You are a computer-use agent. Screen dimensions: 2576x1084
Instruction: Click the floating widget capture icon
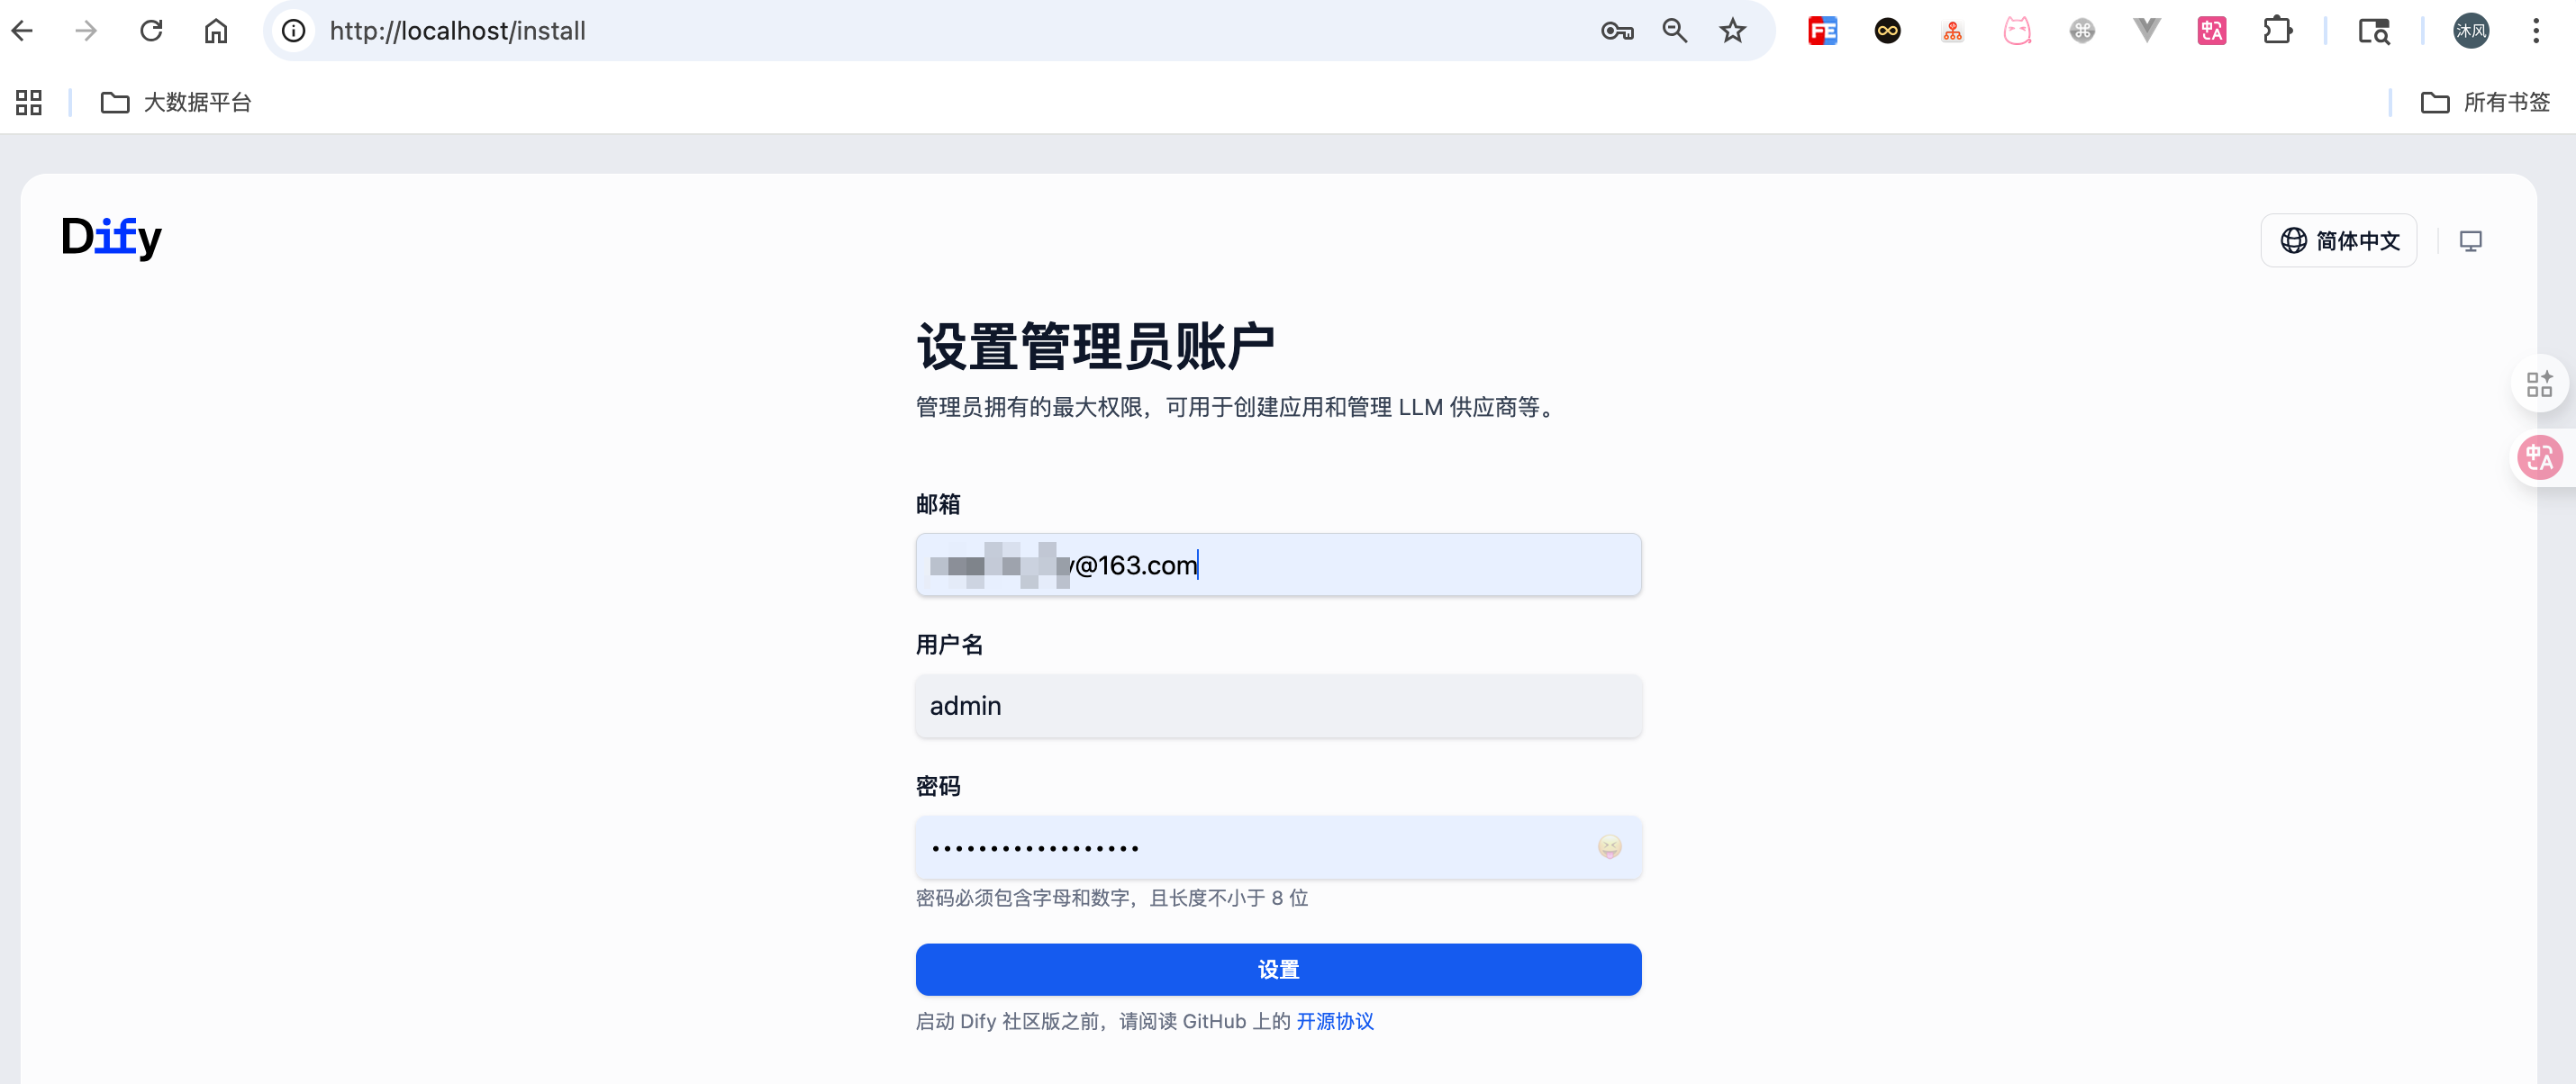[x=2541, y=383]
